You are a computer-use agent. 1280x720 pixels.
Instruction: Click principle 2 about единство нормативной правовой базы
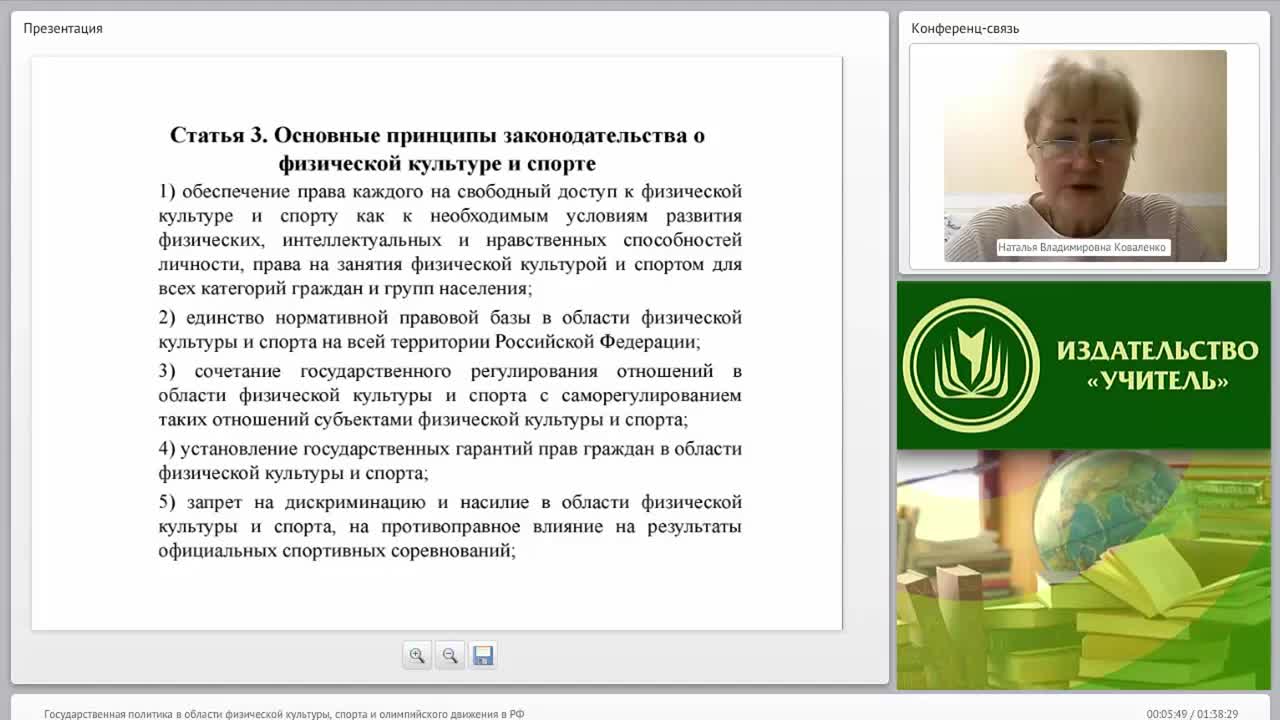(450, 330)
